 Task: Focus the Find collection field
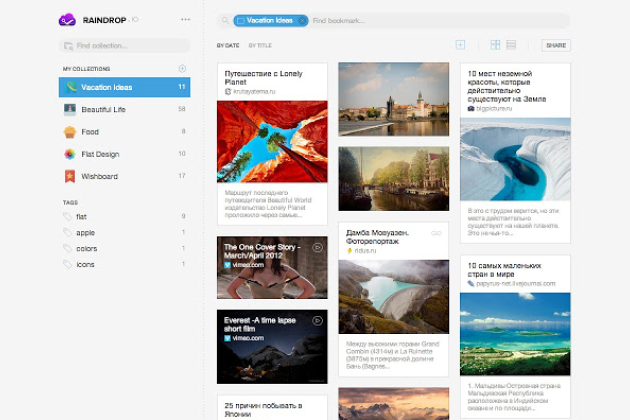pyautogui.click(x=125, y=46)
